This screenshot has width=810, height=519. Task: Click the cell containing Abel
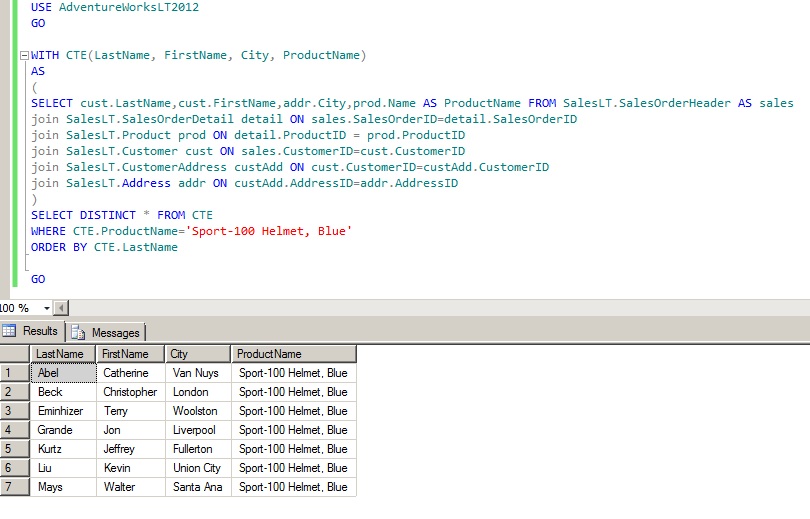[64, 373]
